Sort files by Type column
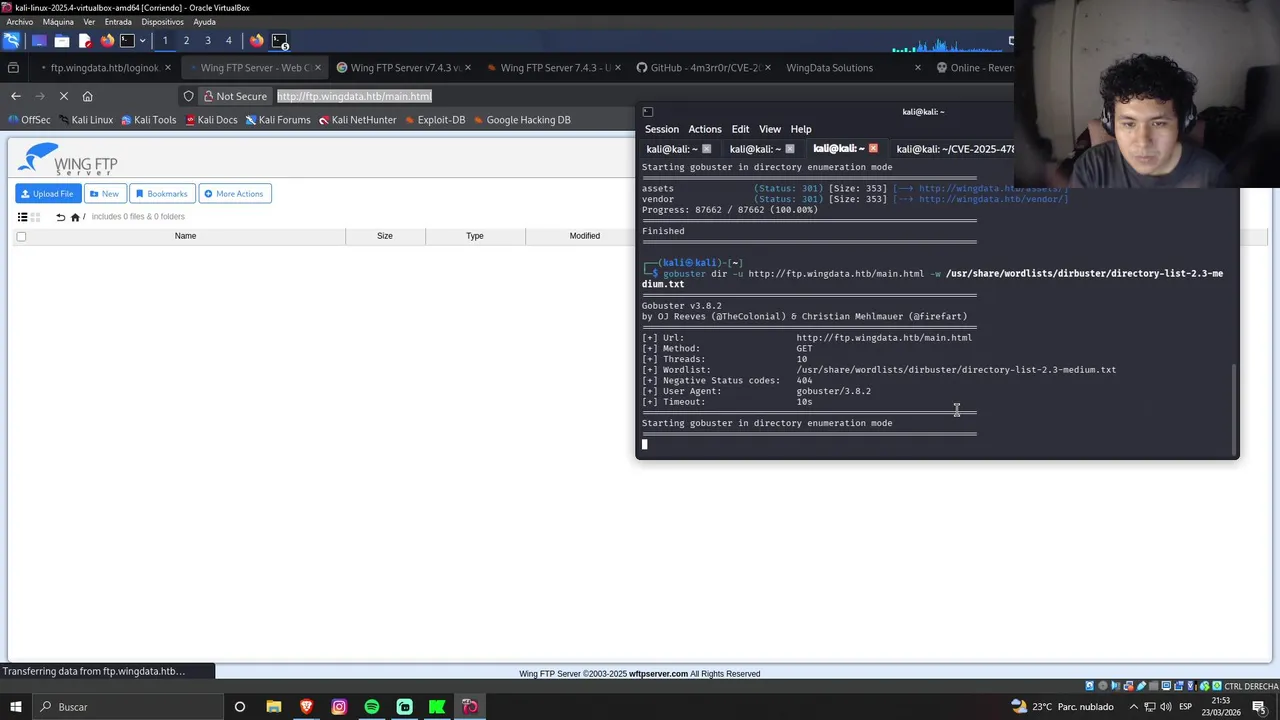This screenshot has height=720, width=1280. pyautogui.click(x=475, y=236)
